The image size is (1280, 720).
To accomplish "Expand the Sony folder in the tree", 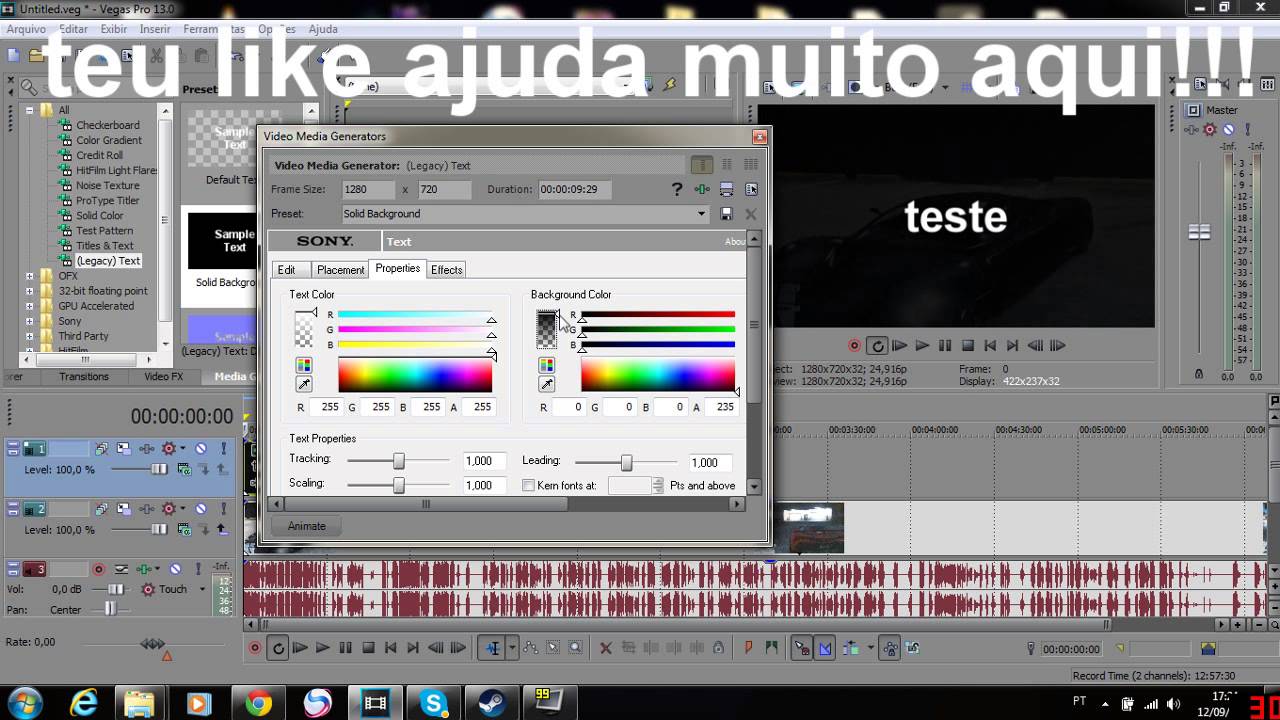I will point(29,321).
